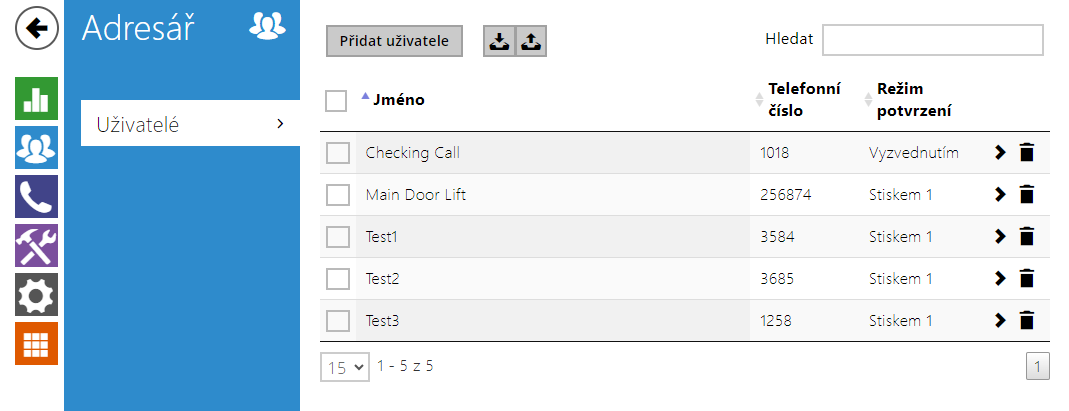Click the Přidat uživatele button

[x=394, y=41]
